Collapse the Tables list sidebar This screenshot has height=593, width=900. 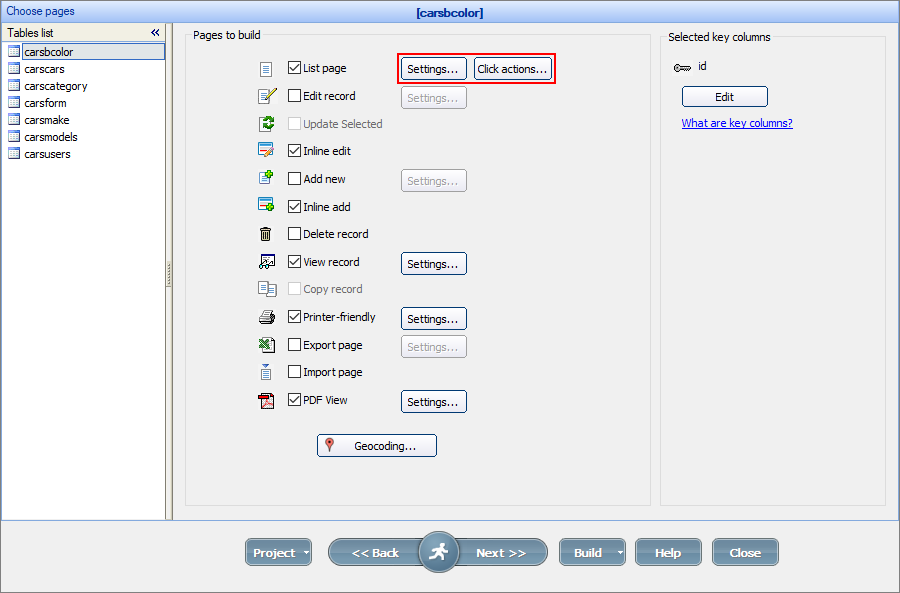(155, 31)
